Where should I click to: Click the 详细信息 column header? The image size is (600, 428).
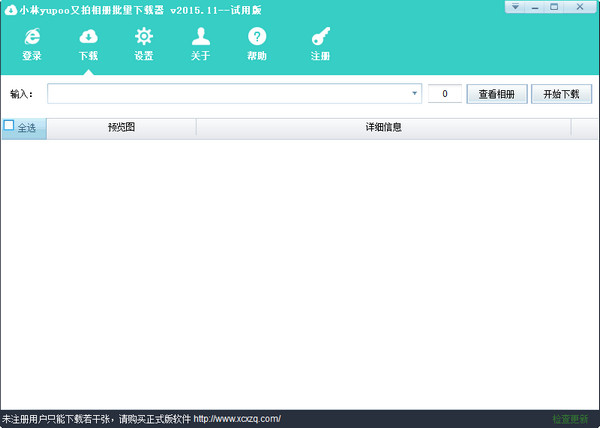383,128
